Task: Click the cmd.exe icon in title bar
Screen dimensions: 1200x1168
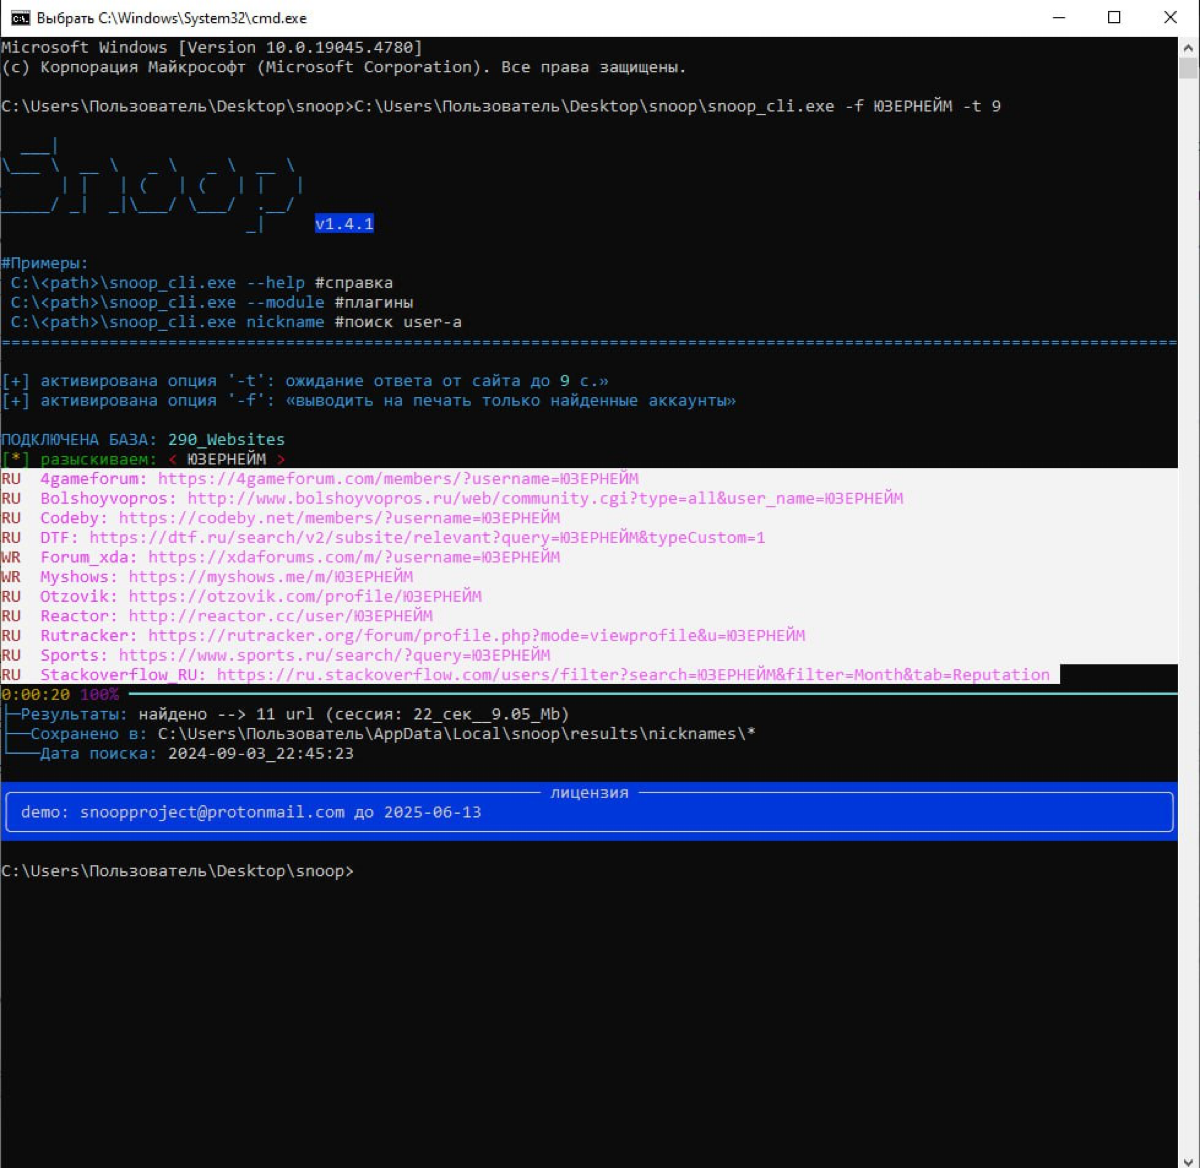Action: click(x=20, y=18)
